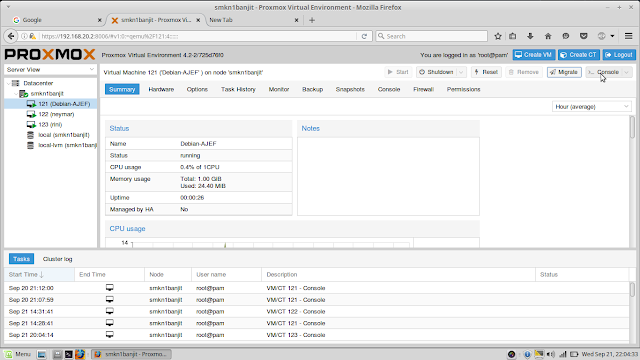Open a new tab with plus icon
Viewport: 640px width, 360px height.
[312, 20]
